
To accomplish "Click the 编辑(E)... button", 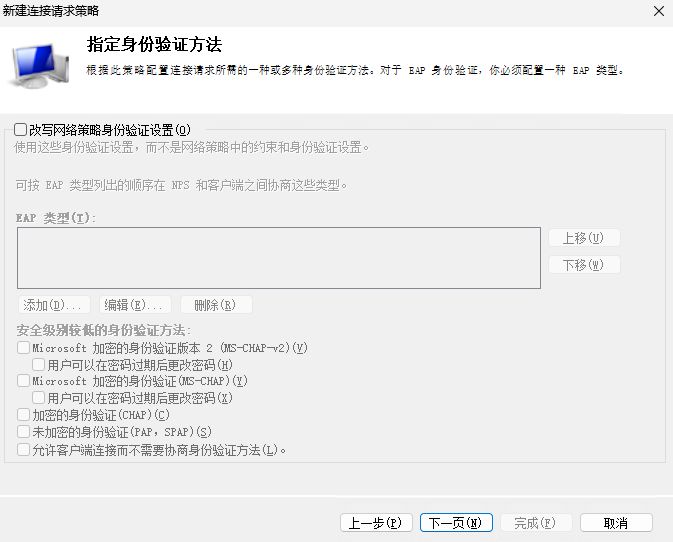I will [x=135, y=305].
